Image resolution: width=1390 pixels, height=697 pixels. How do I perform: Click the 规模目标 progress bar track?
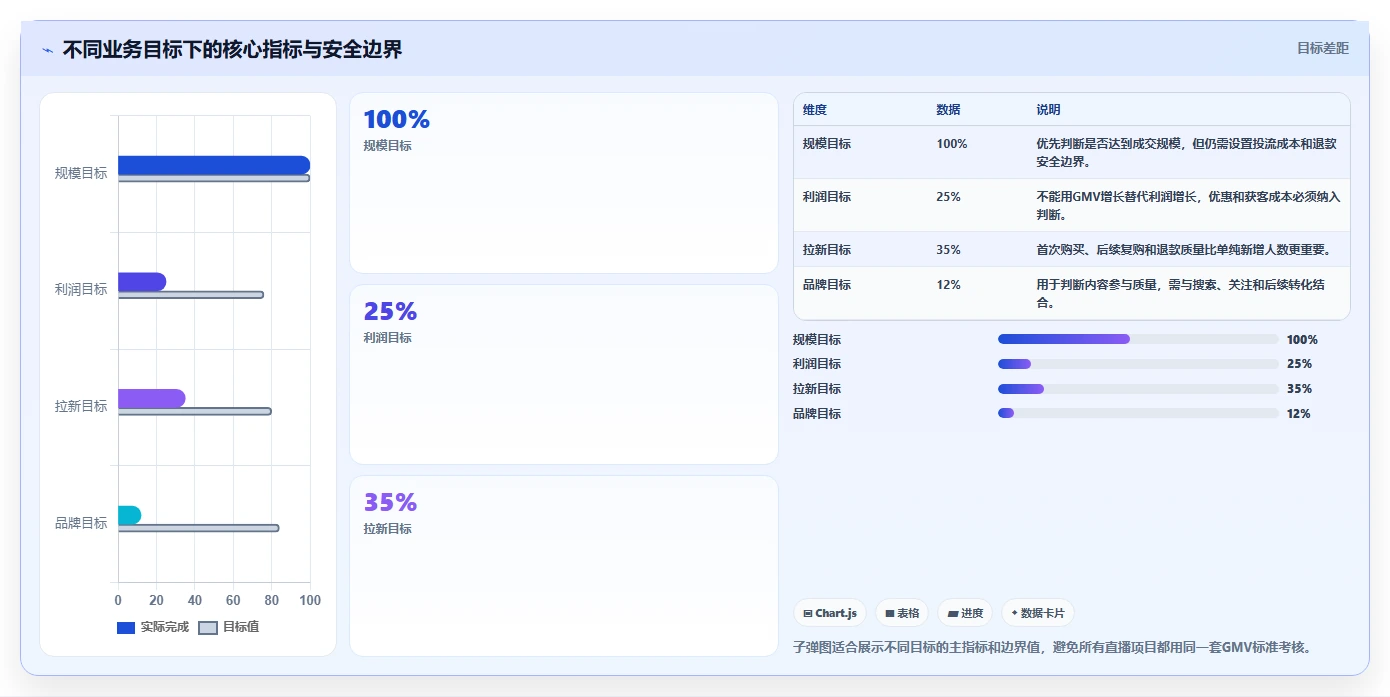[1138, 339]
